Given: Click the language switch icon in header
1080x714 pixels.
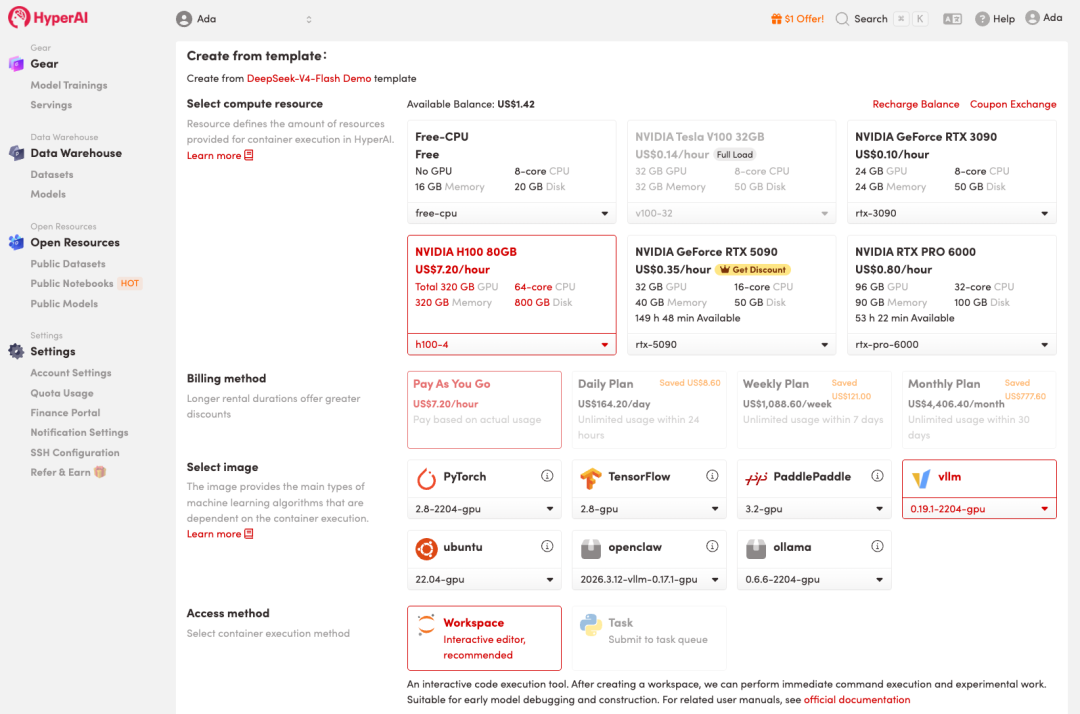Looking at the screenshot, I should click(952, 19).
